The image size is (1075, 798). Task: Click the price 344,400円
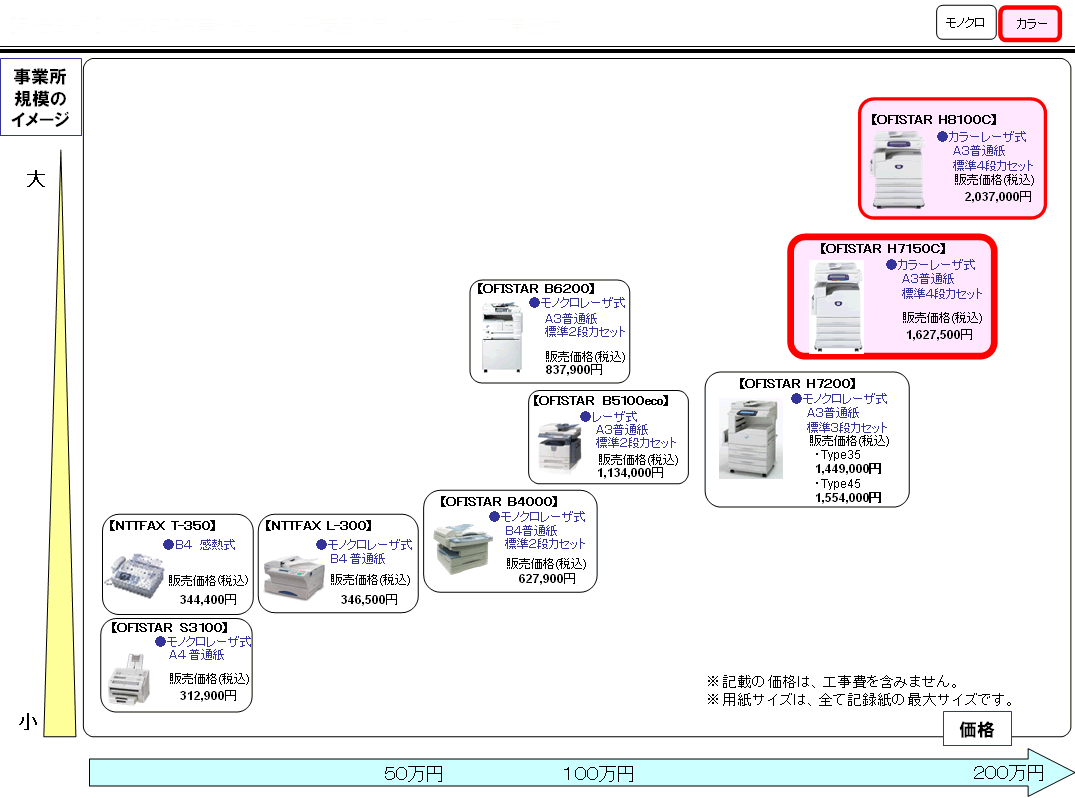click(x=208, y=600)
